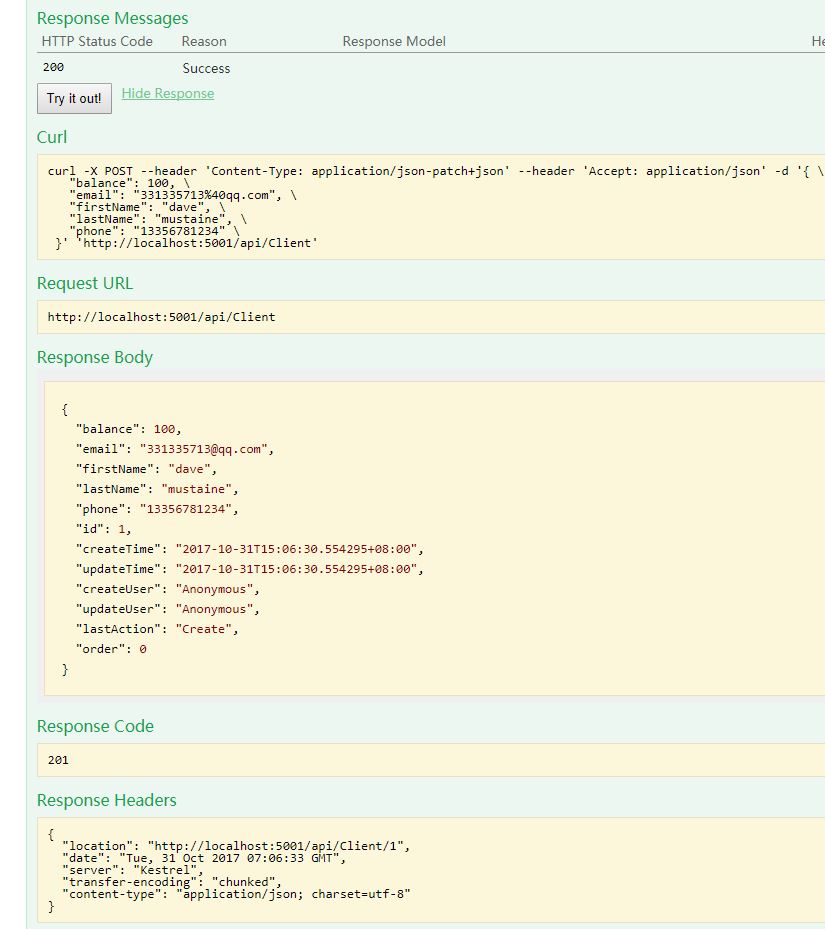Image resolution: width=825 pixels, height=929 pixels.
Task: Click the "server": "Kestrel" header line
Action: 133,870
